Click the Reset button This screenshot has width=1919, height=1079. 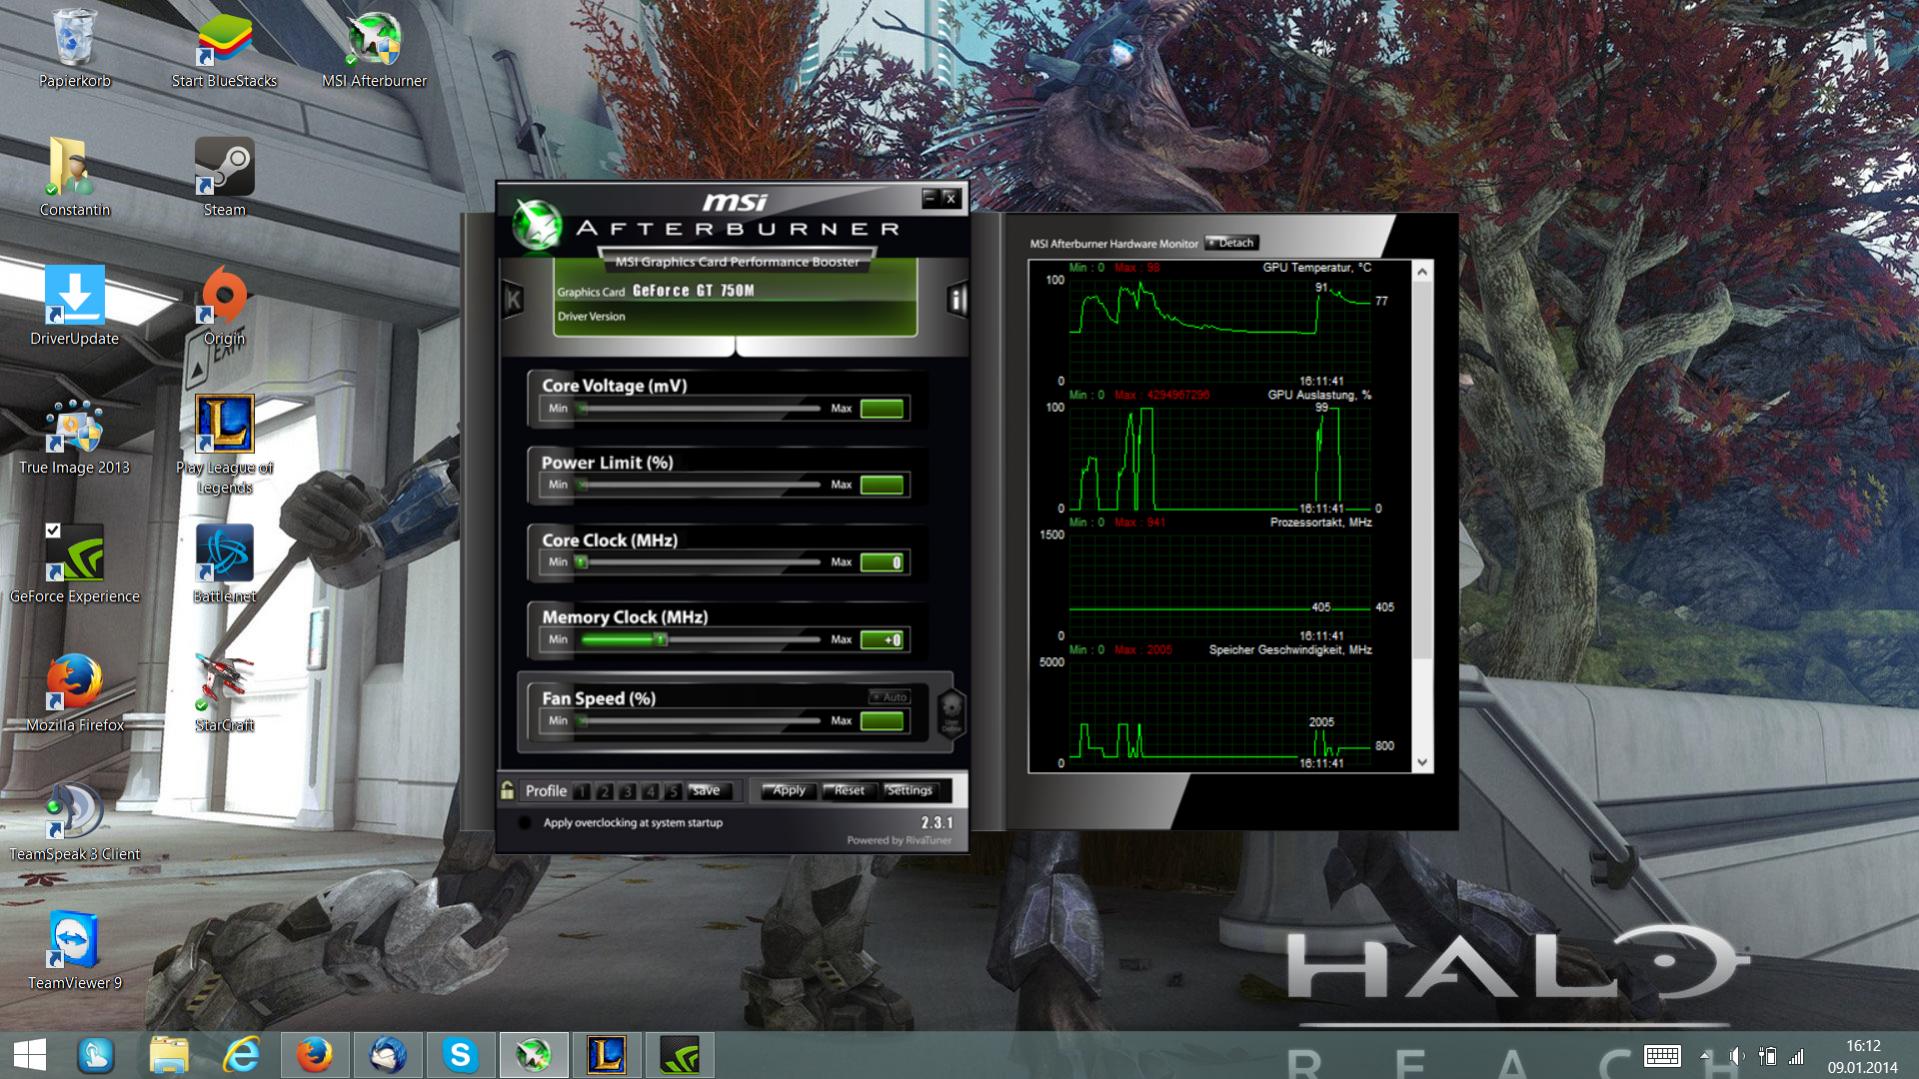click(x=848, y=791)
